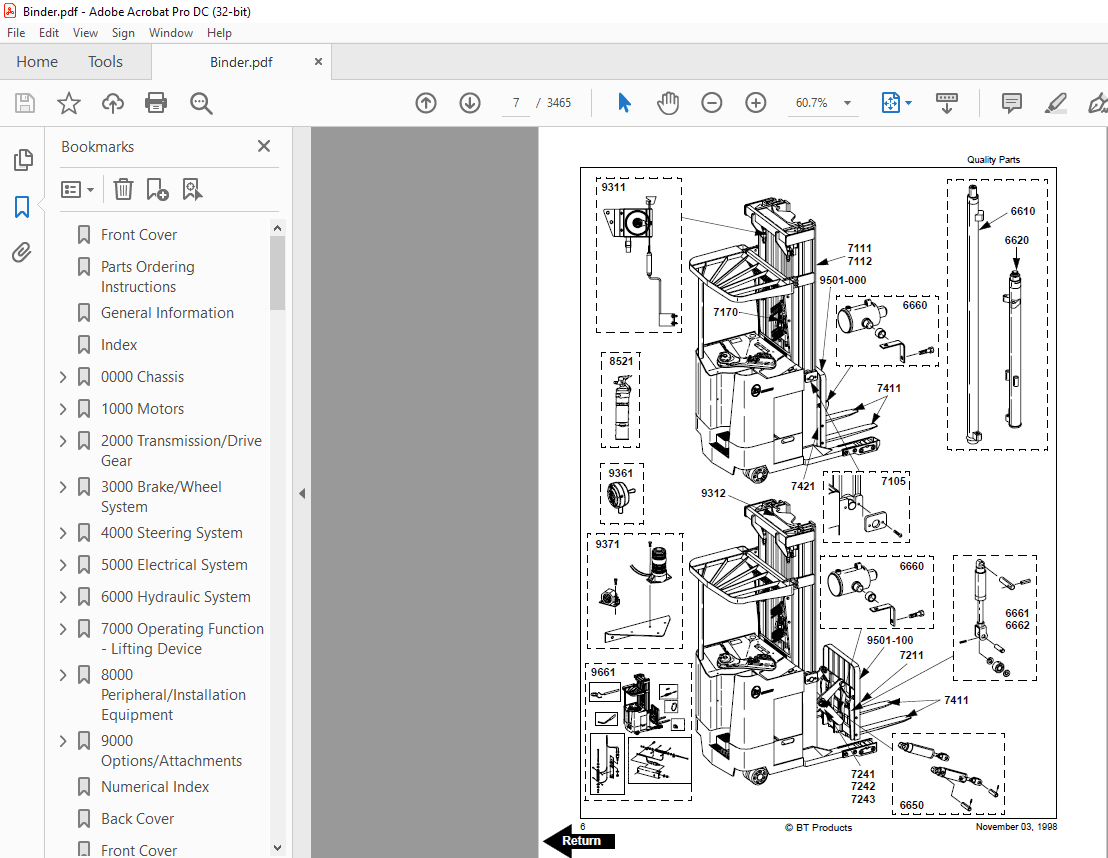Bookmark file with the star icon
The height and width of the screenshot is (858, 1108).
tap(68, 103)
